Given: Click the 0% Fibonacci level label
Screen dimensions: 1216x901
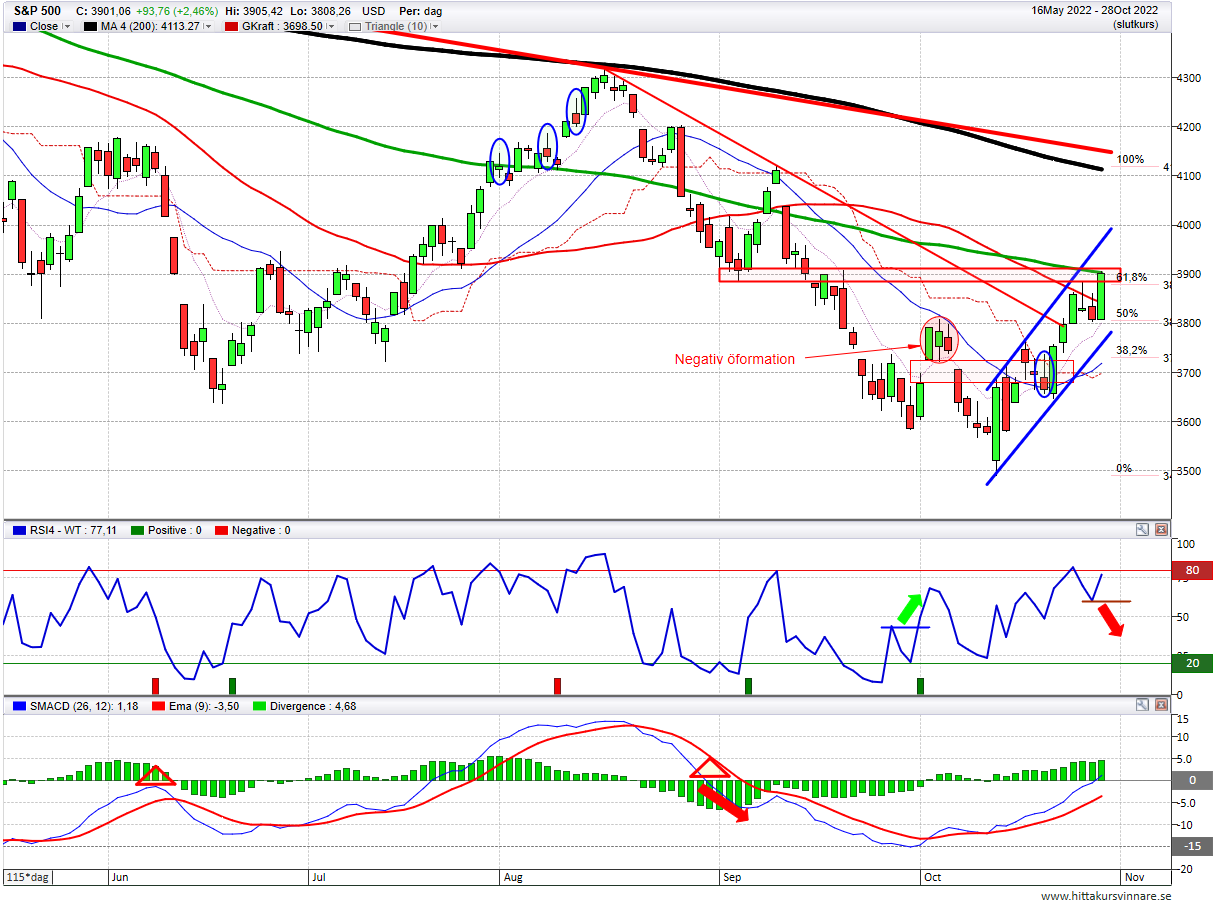Looking at the screenshot, I should point(1124,468).
